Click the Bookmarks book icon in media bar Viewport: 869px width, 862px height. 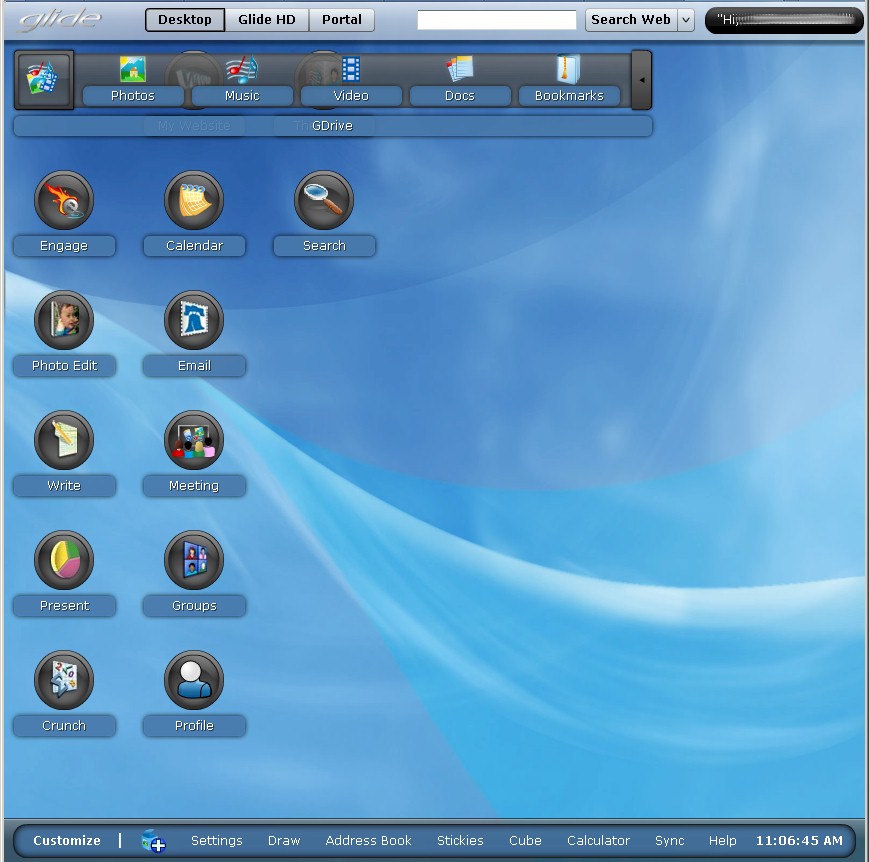(x=568, y=69)
